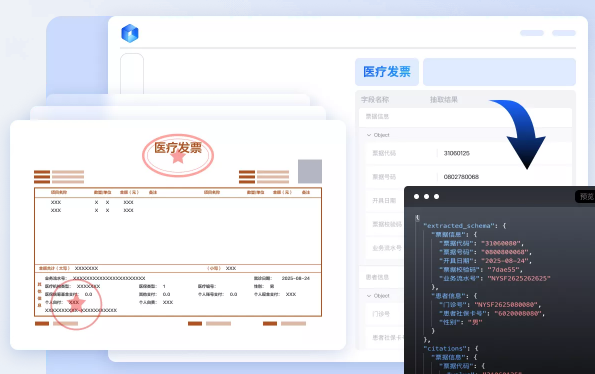Click the extracted value 31060125
This screenshot has height=374, width=595.
click(x=456, y=153)
